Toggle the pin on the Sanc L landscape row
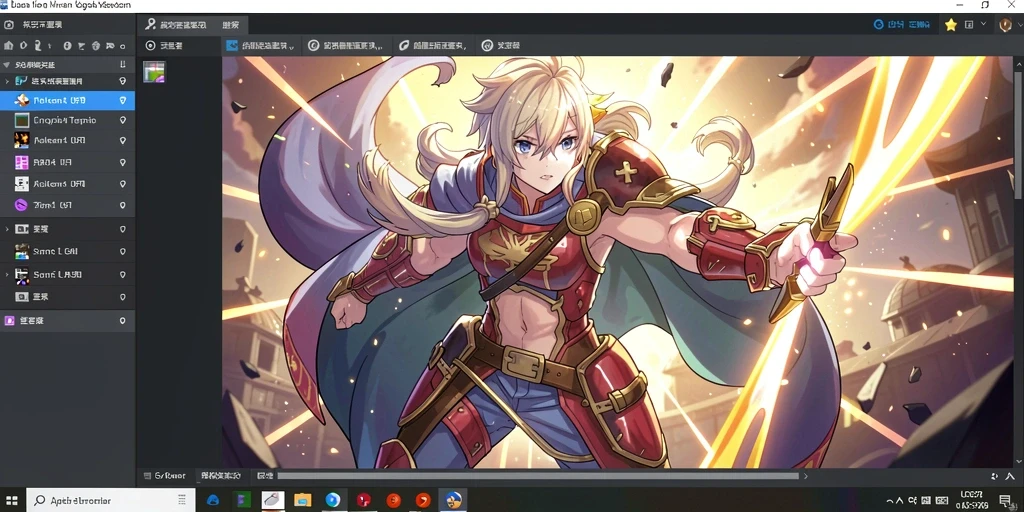 [122, 251]
